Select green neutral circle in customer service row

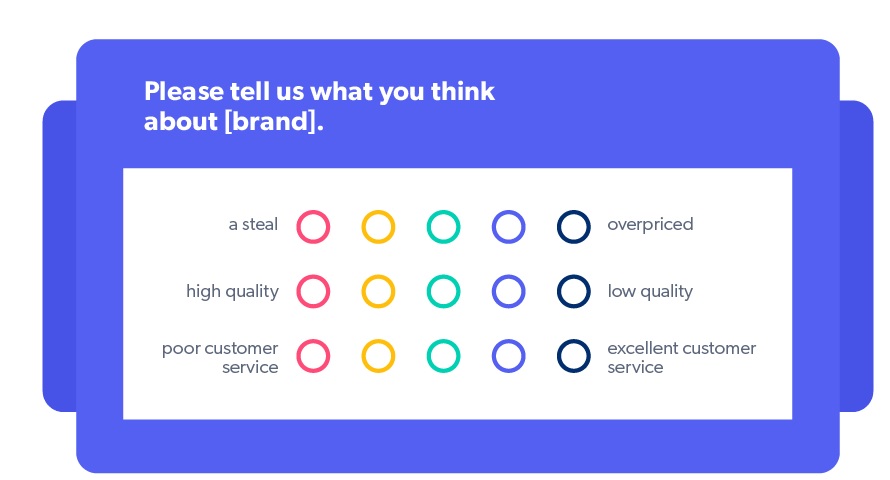click(443, 356)
